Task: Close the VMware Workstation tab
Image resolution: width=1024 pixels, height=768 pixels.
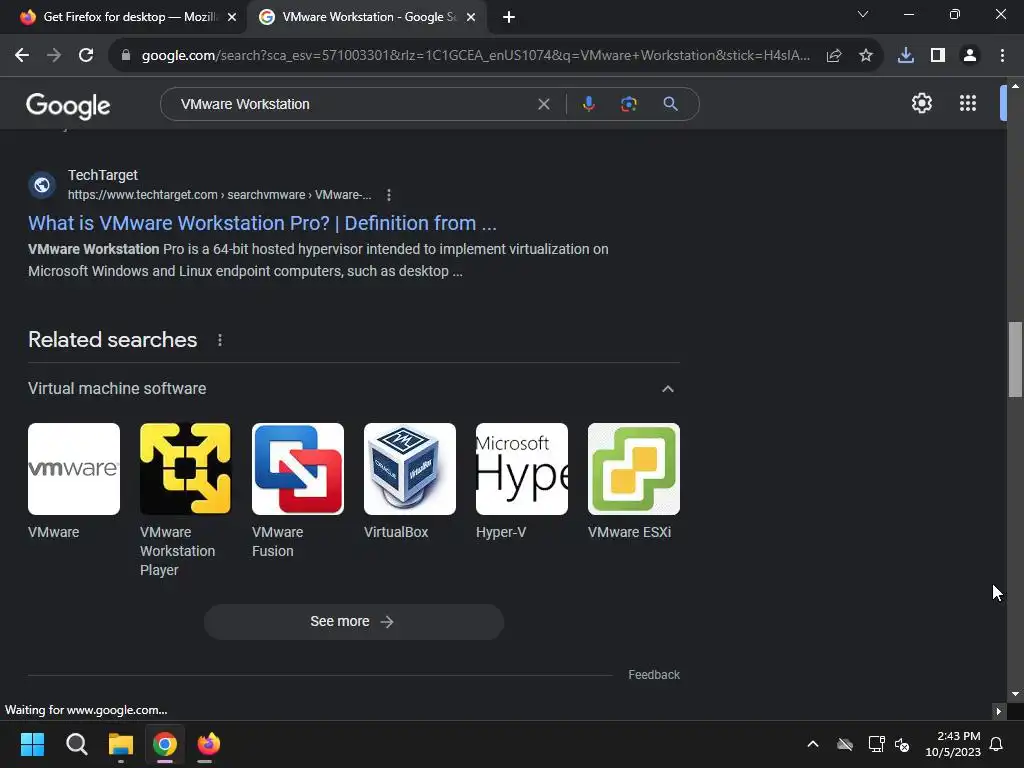Action: point(471,17)
